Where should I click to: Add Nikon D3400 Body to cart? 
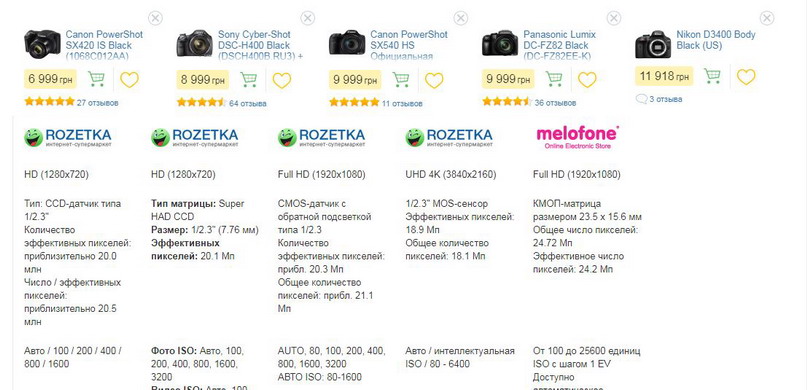click(x=712, y=76)
